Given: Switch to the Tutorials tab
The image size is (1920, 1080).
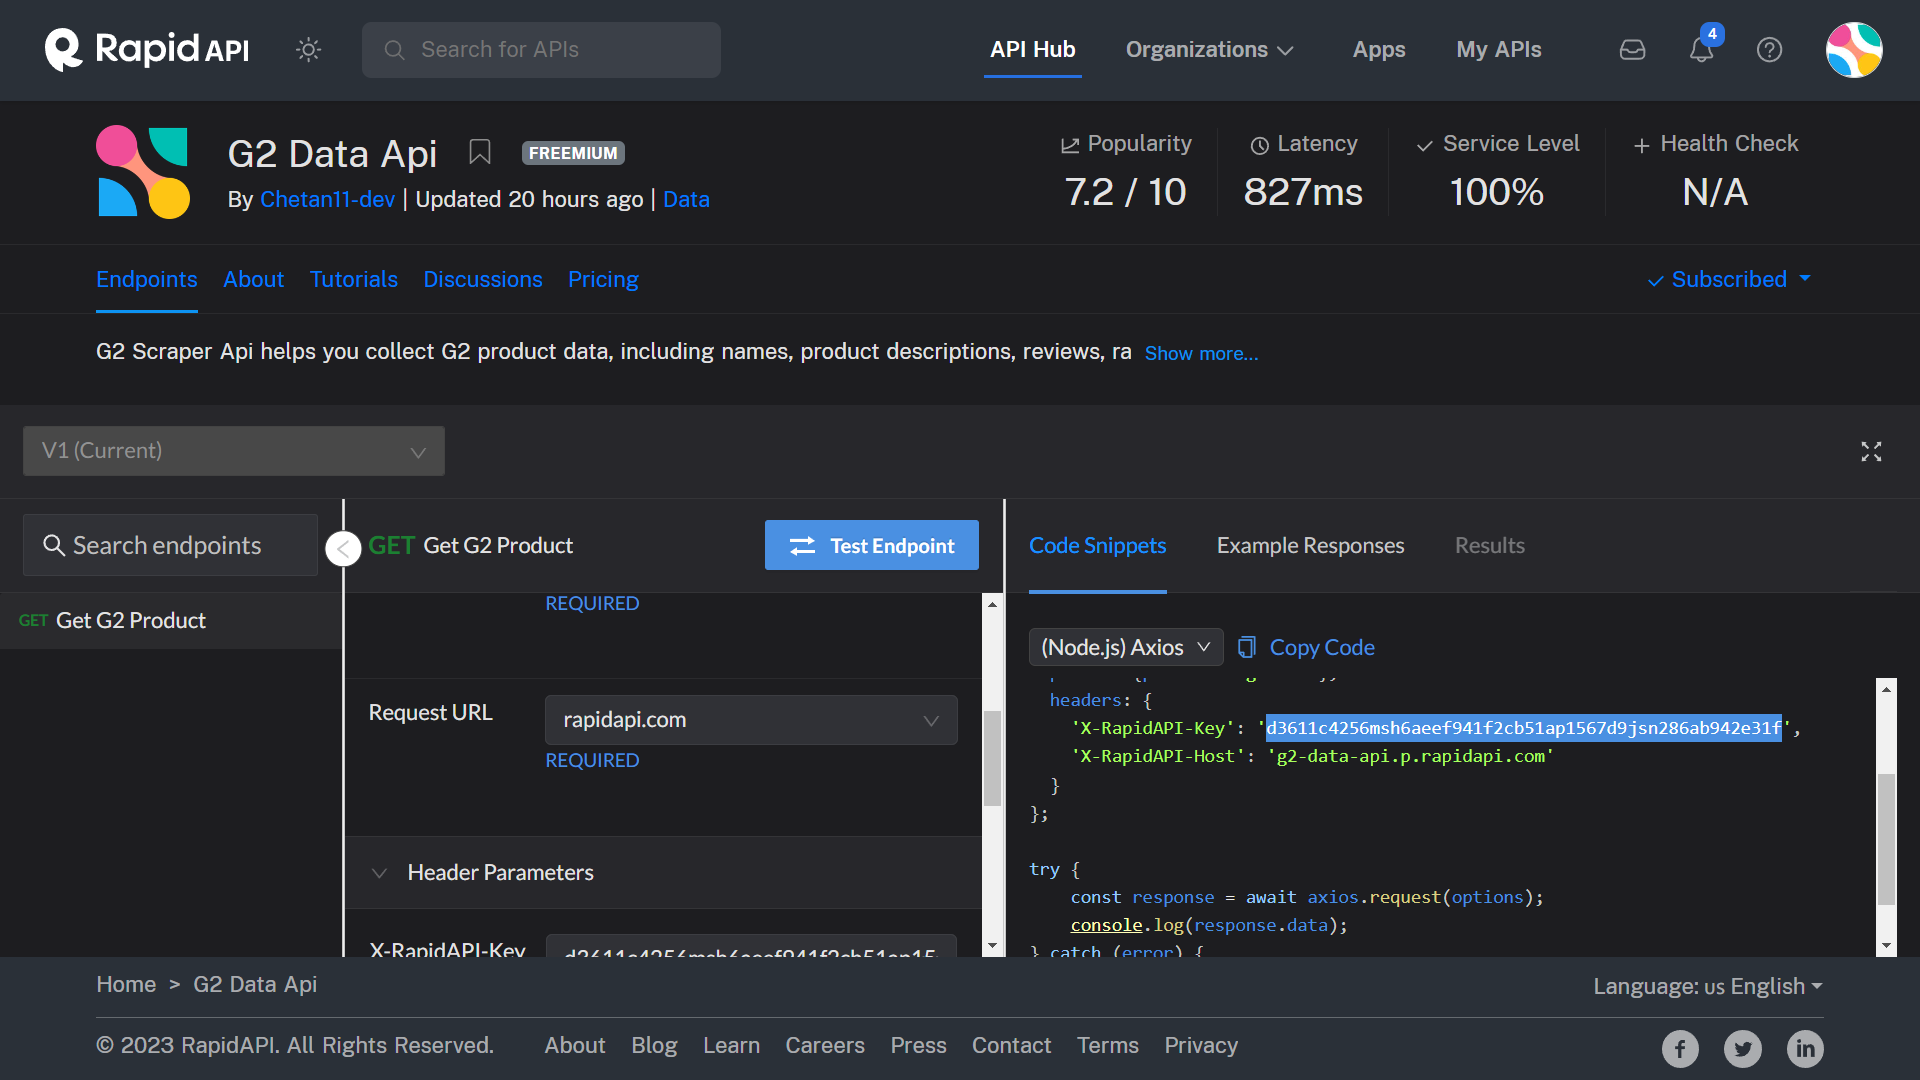Looking at the screenshot, I should [354, 279].
